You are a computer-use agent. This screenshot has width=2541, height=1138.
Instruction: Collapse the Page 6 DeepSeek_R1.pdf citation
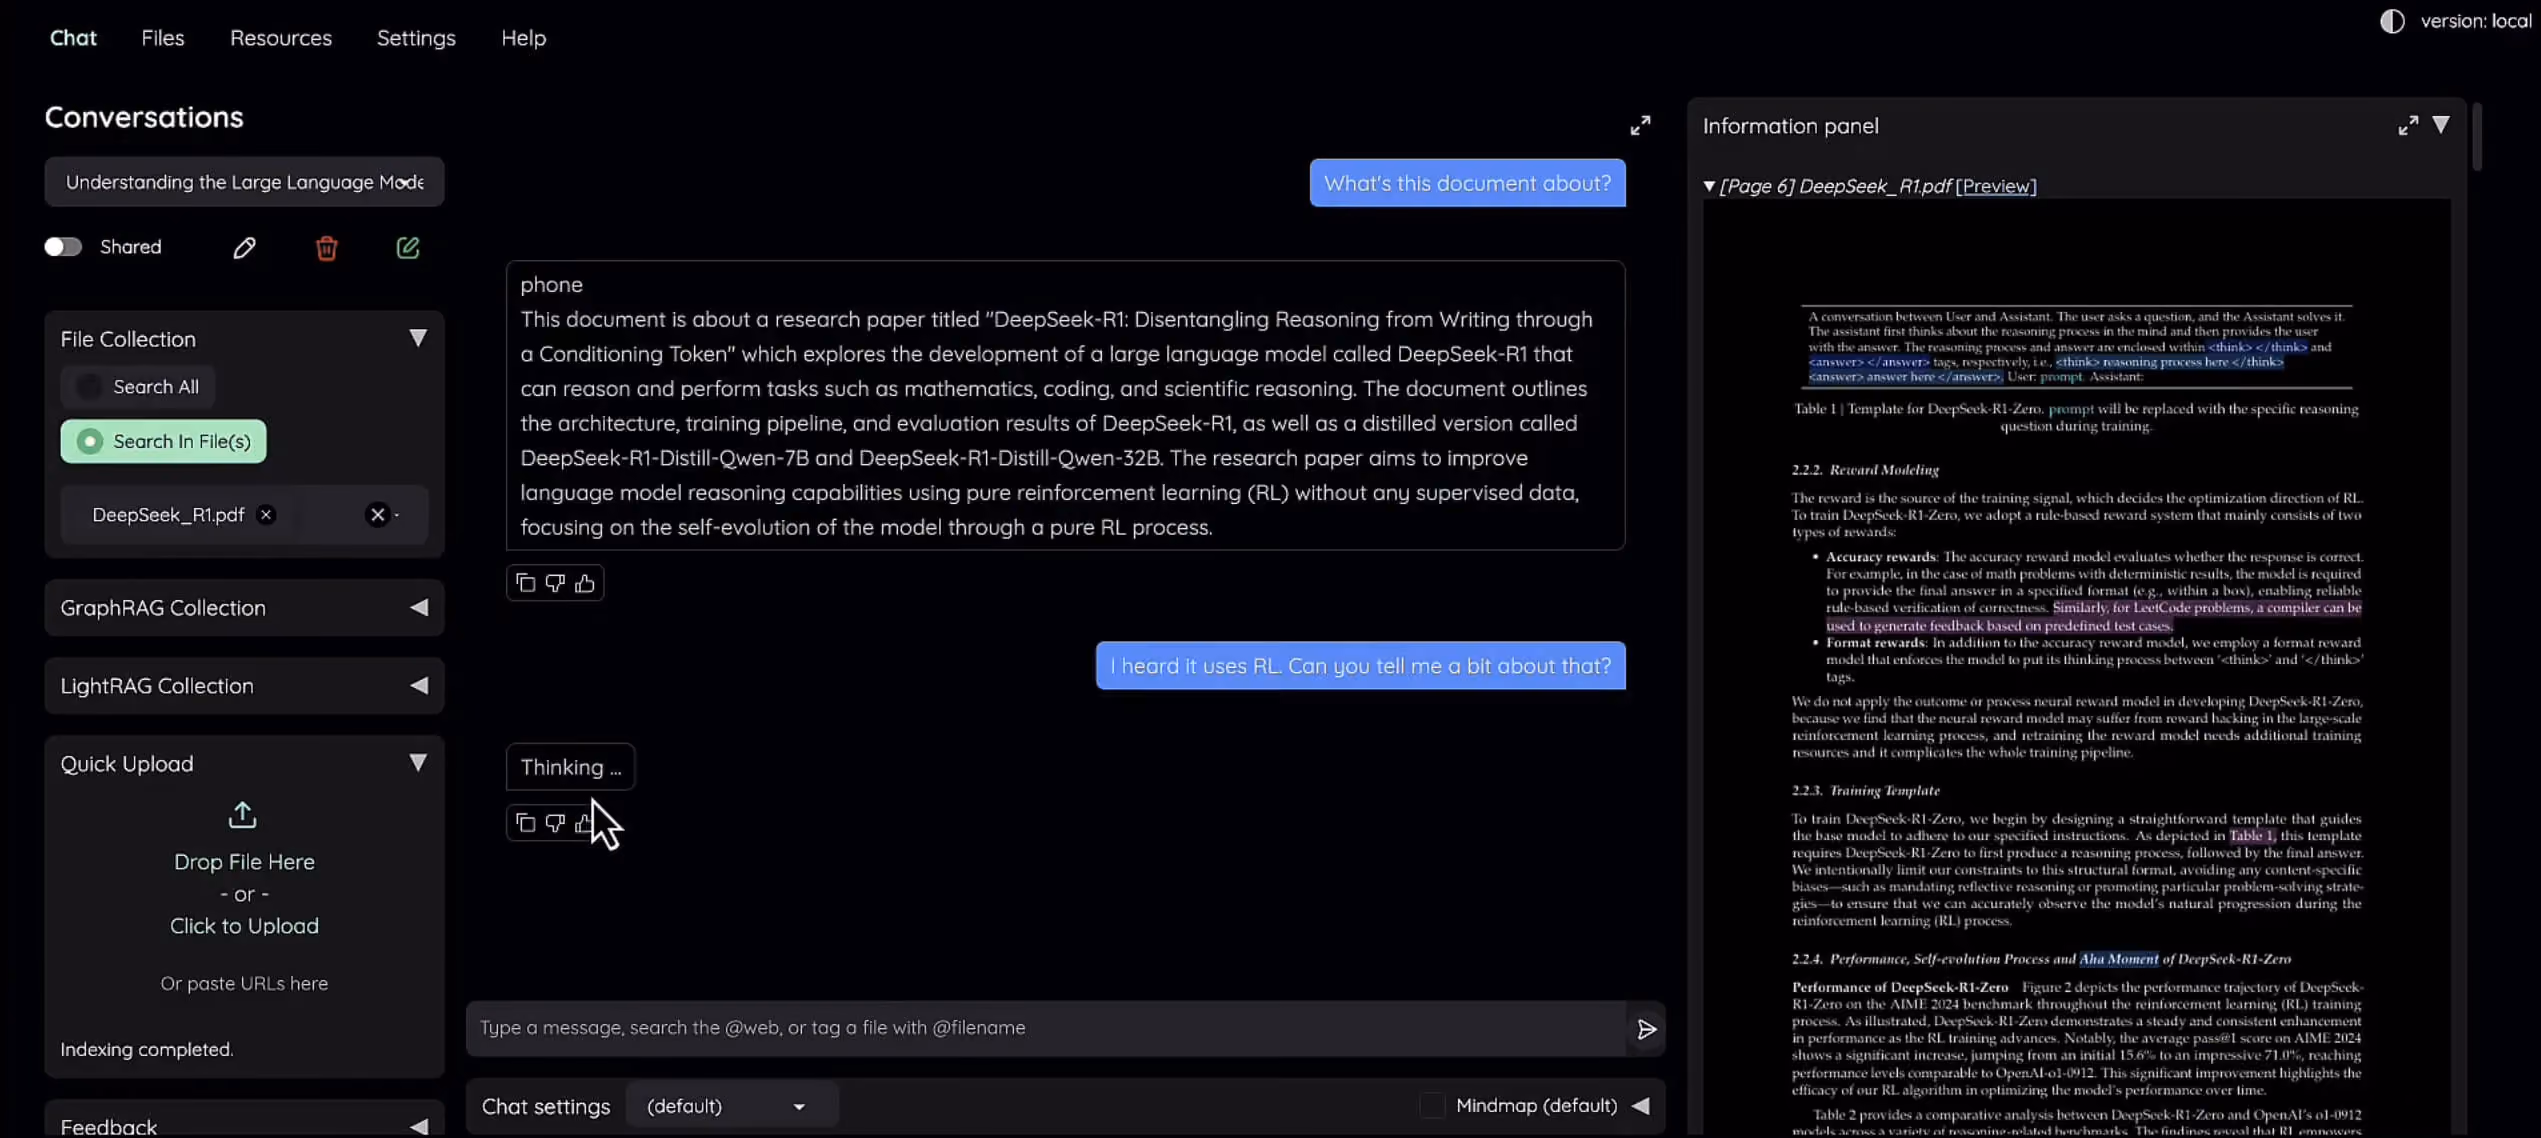tap(1709, 186)
